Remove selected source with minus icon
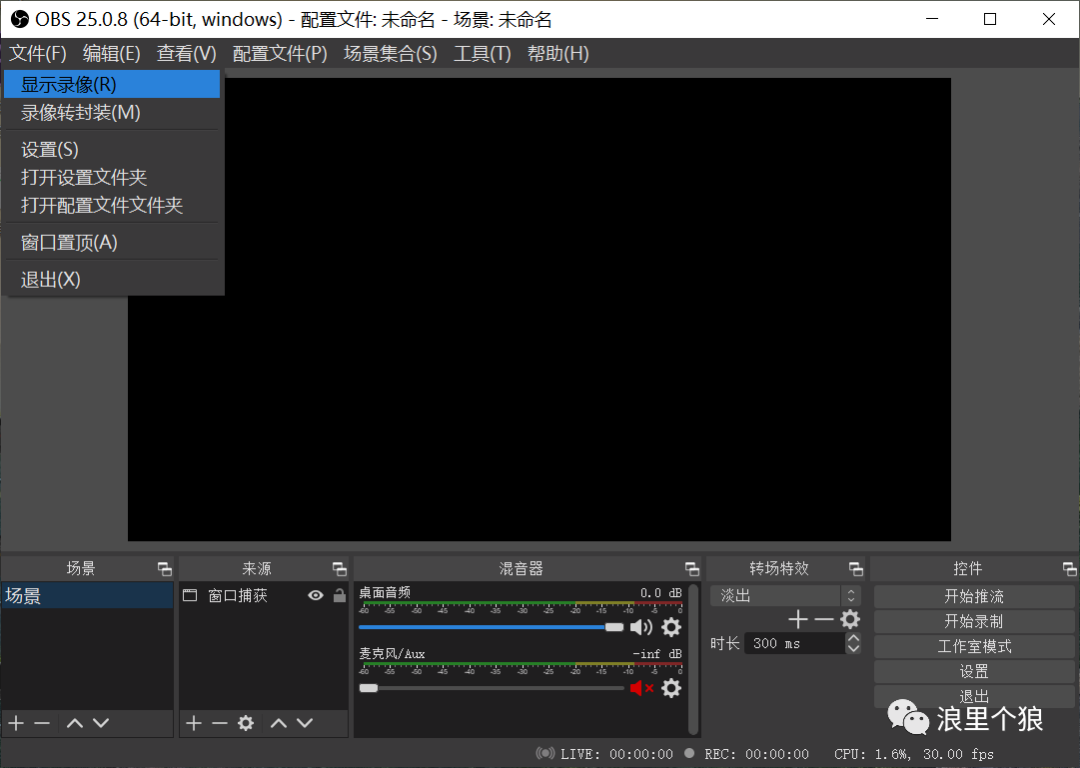Image resolution: width=1080 pixels, height=768 pixels. pyautogui.click(x=220, y=723)
